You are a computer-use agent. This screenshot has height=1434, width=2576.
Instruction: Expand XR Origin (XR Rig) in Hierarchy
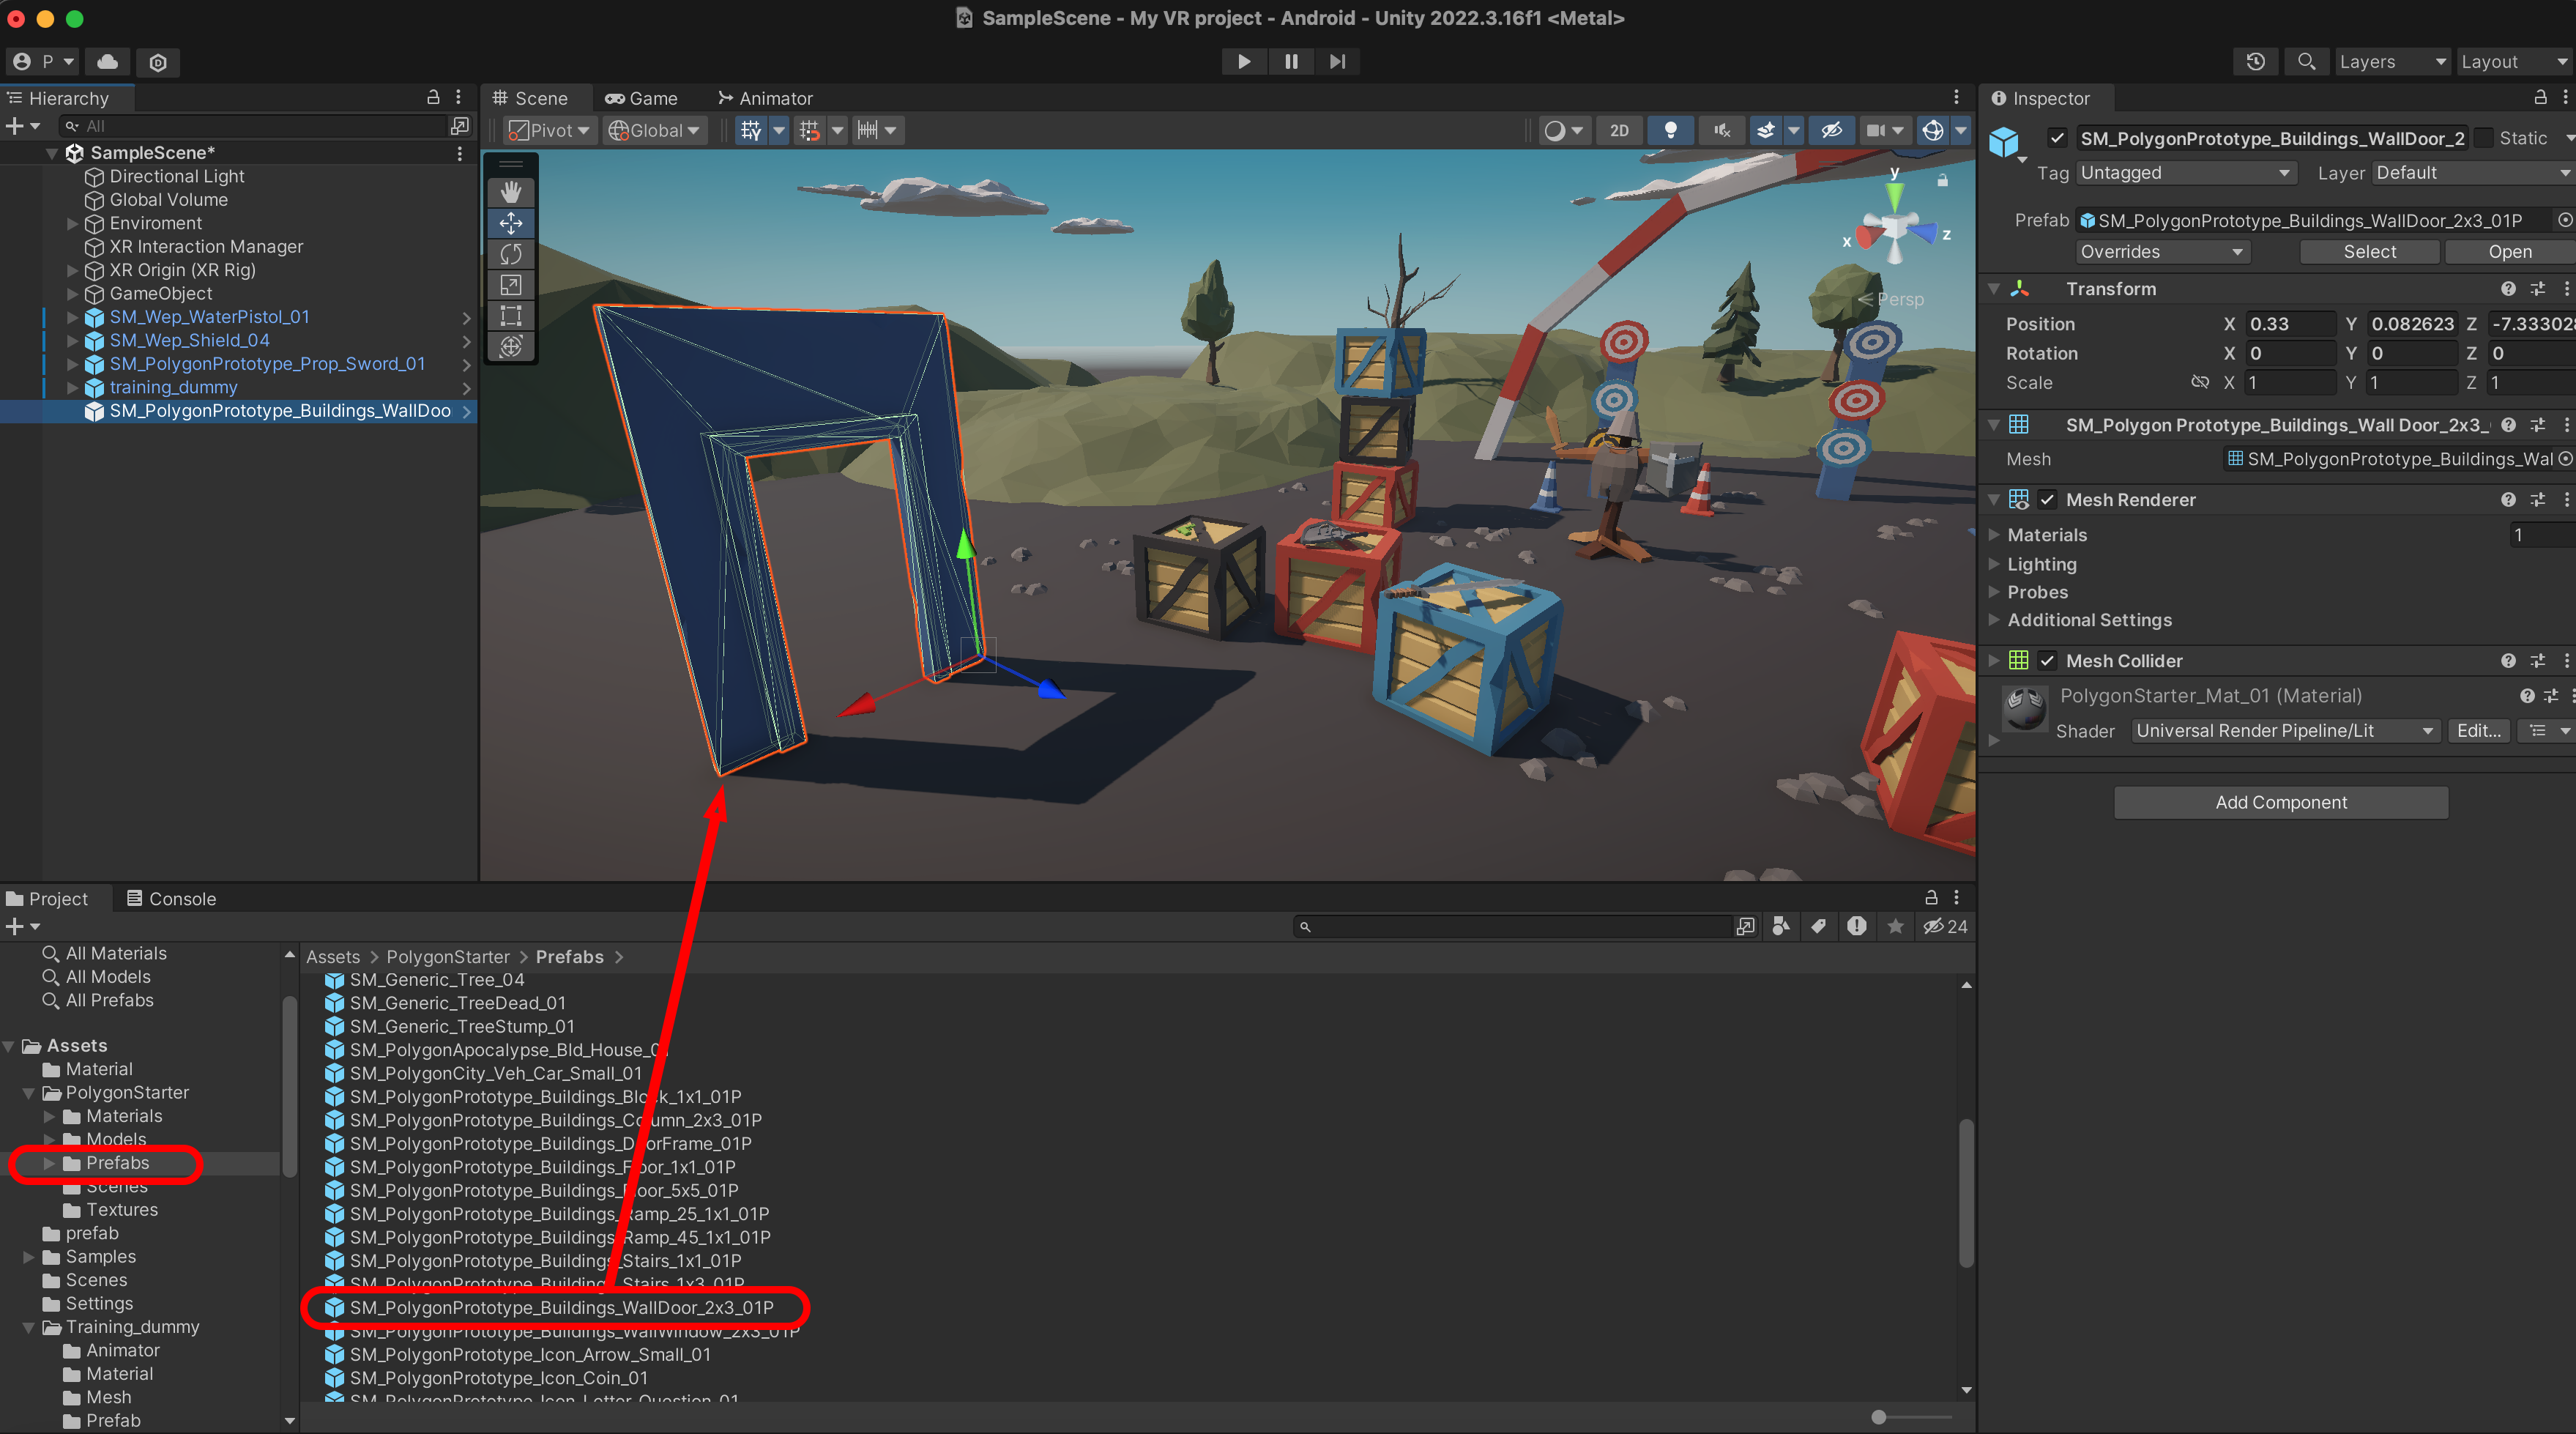(72, 270)
